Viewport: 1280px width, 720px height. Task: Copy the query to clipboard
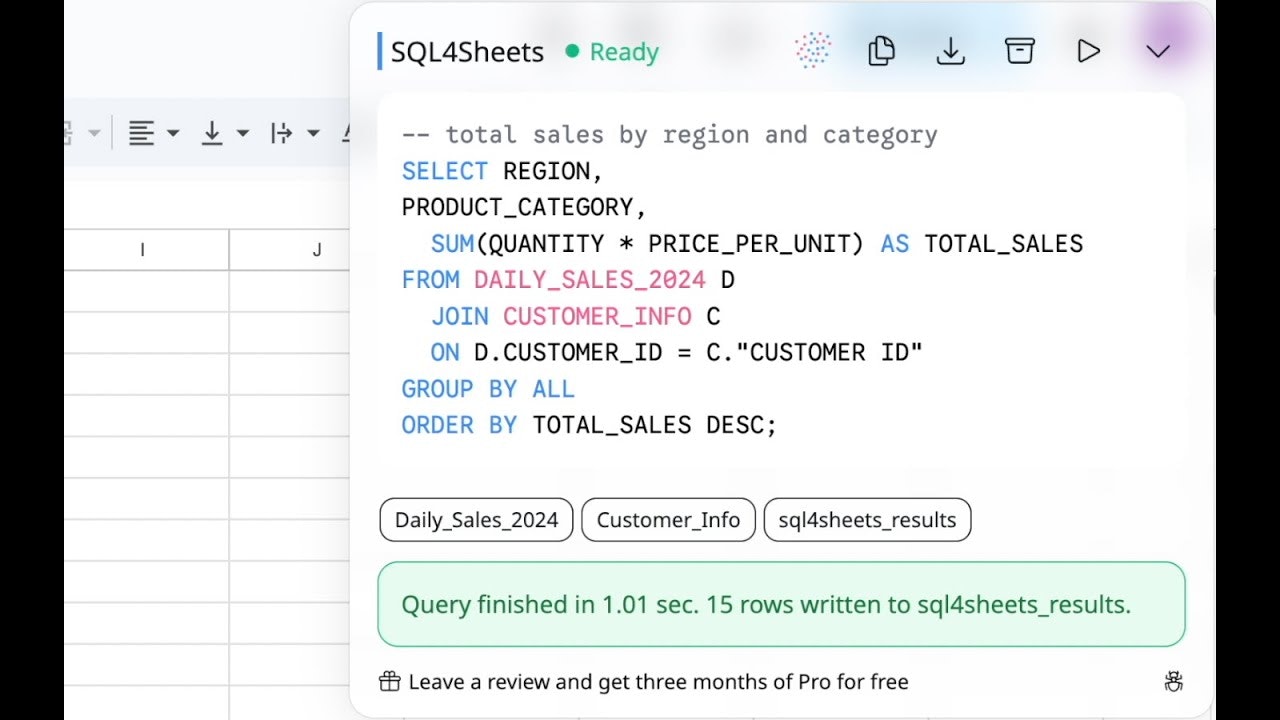click(x=881, y=49)
